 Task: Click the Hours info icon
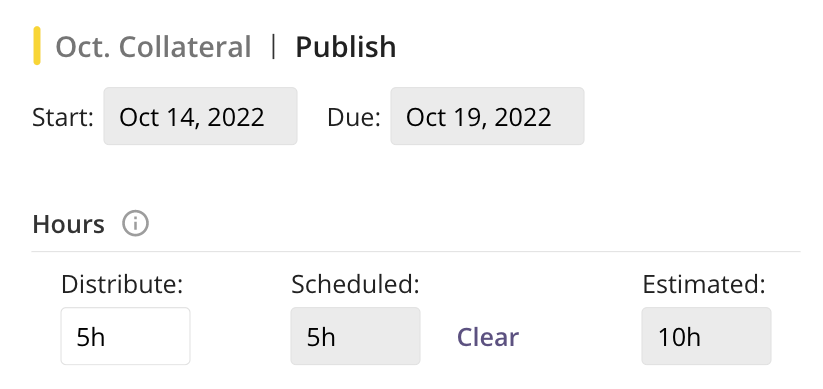[135, 224]
